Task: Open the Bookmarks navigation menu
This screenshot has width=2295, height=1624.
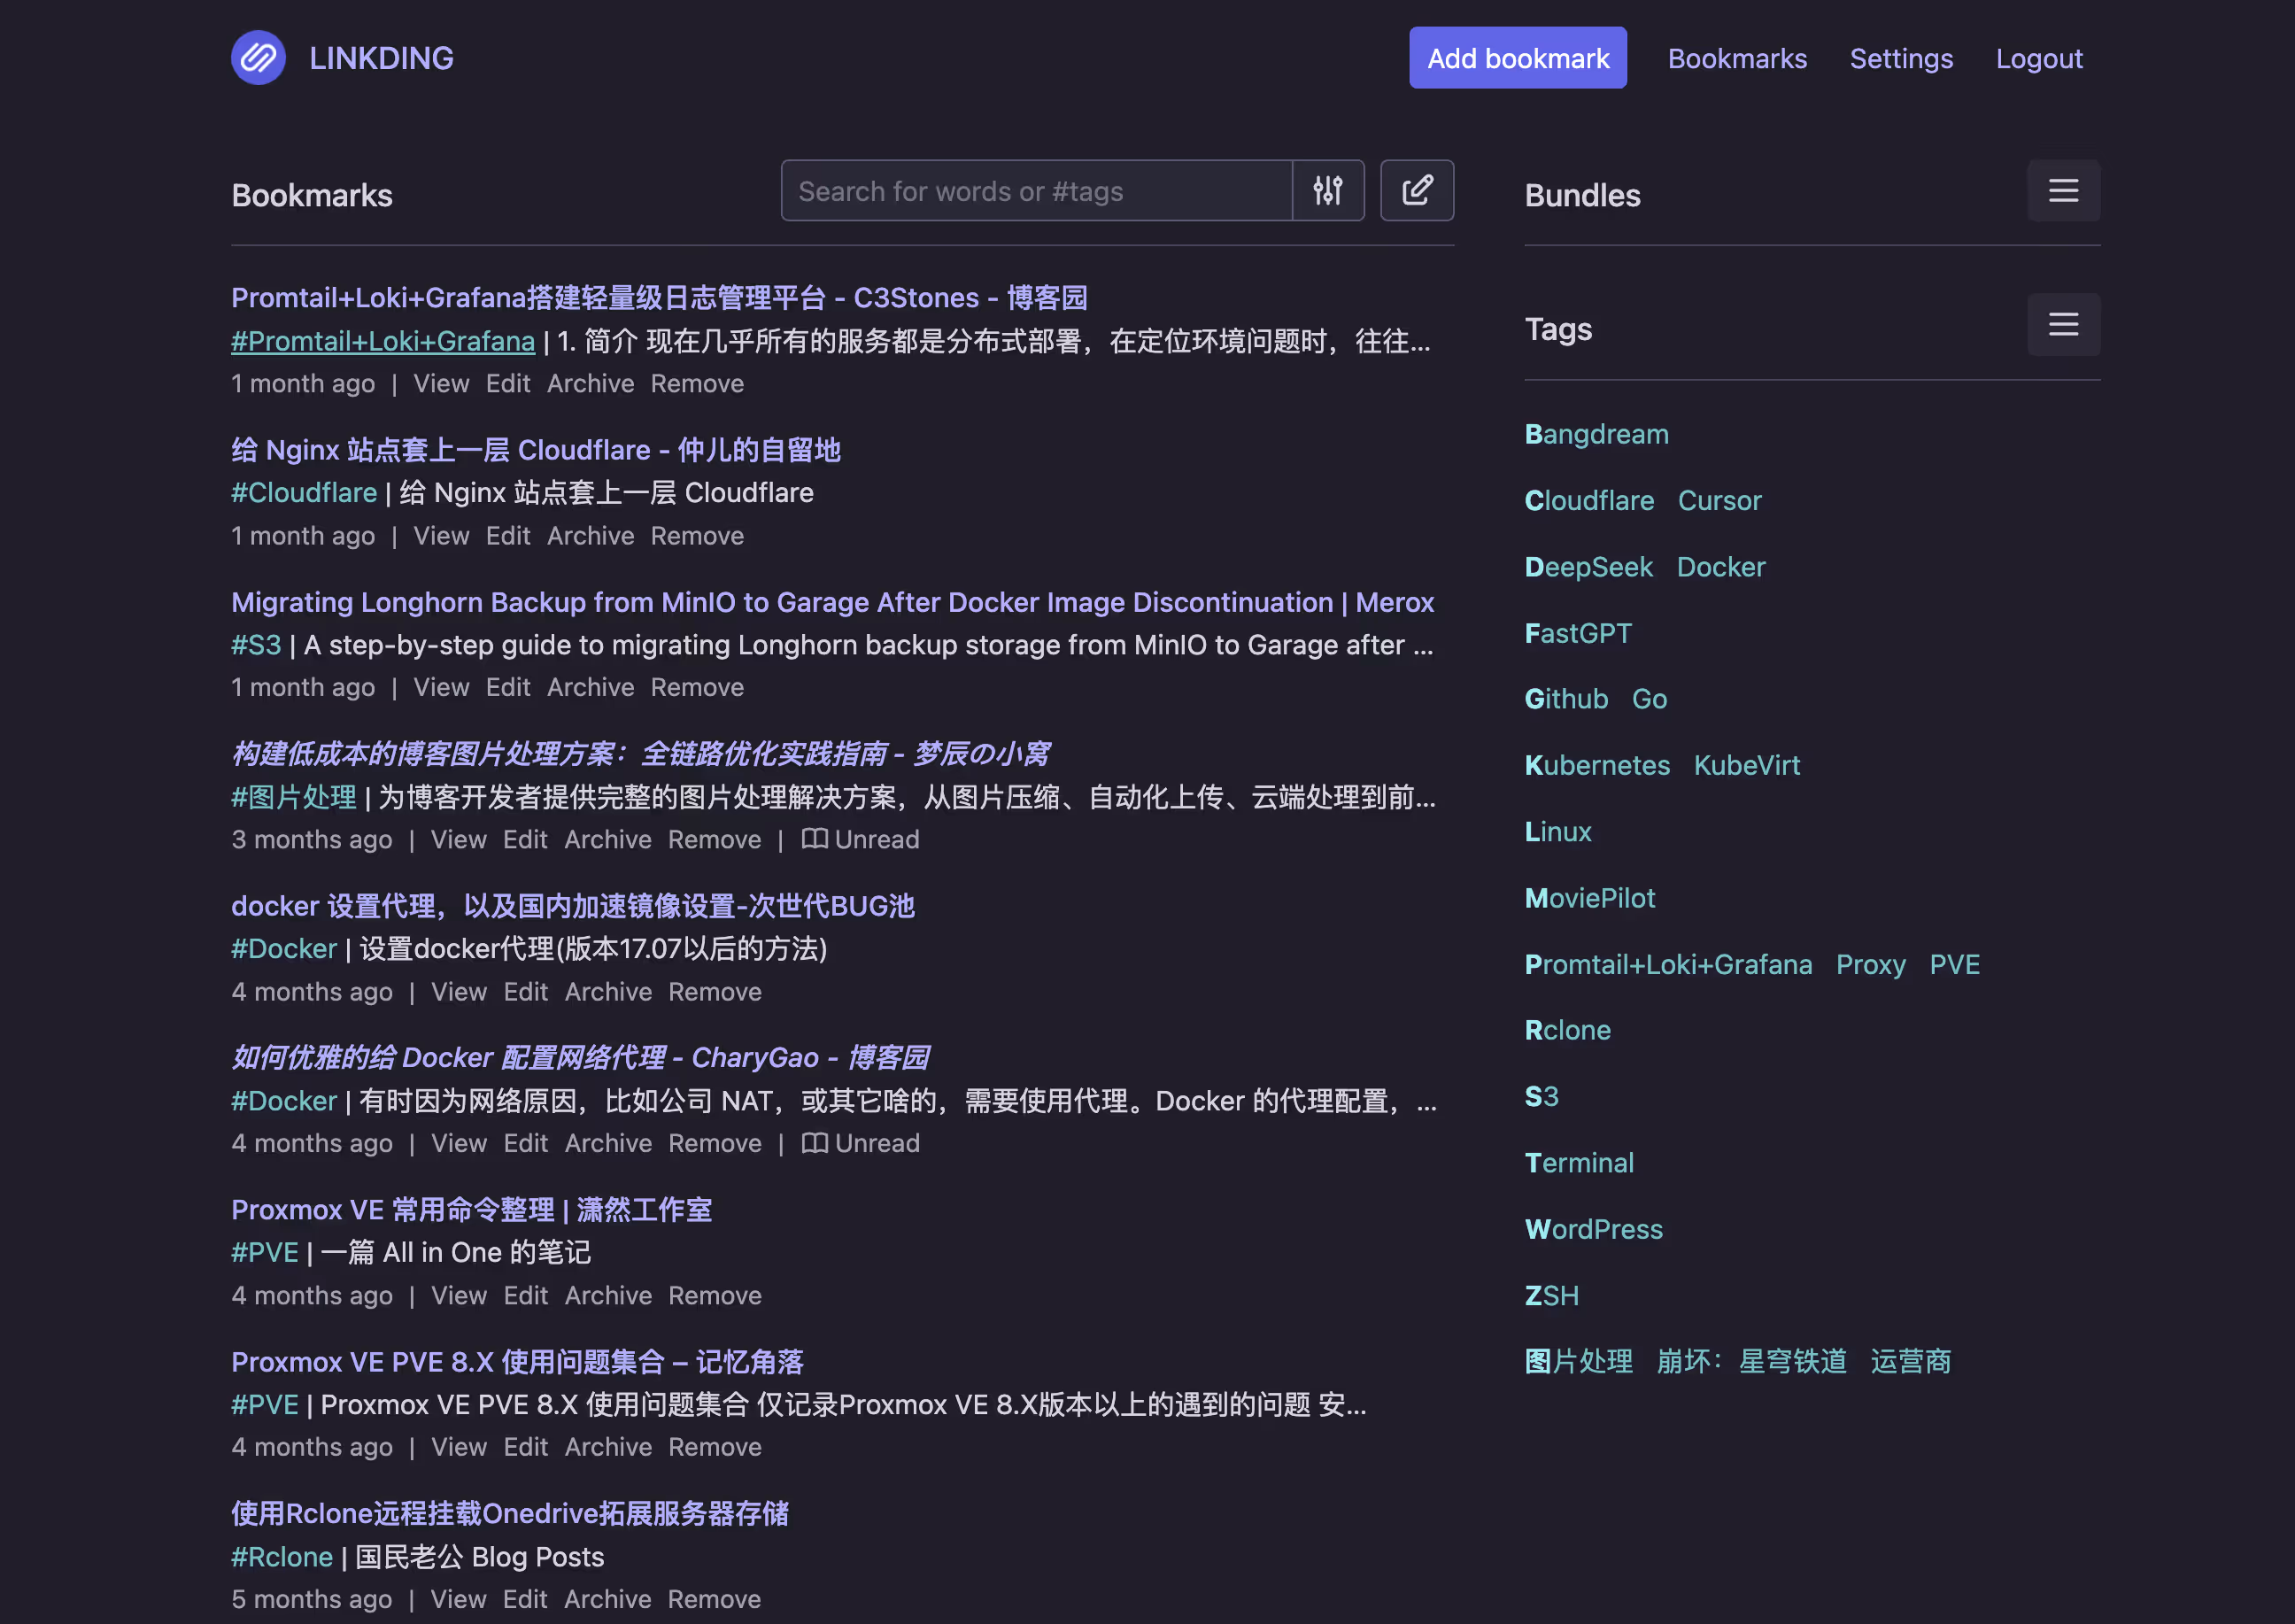Action: pos(1736,58)
